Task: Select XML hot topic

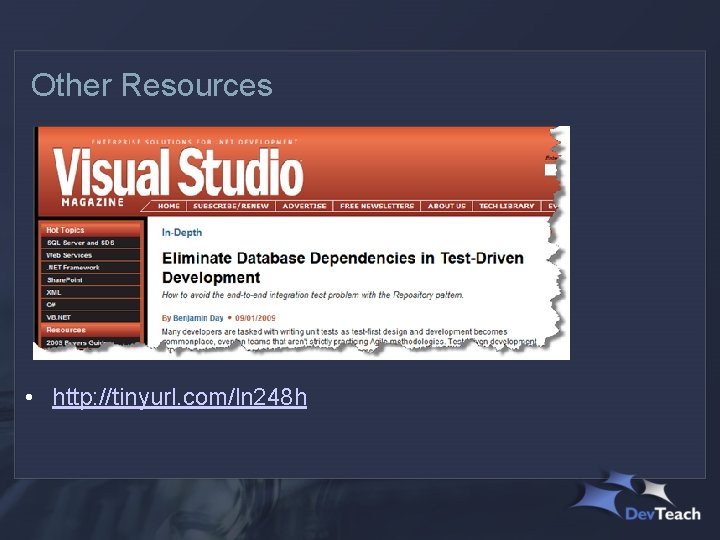Action: (90, 292)
